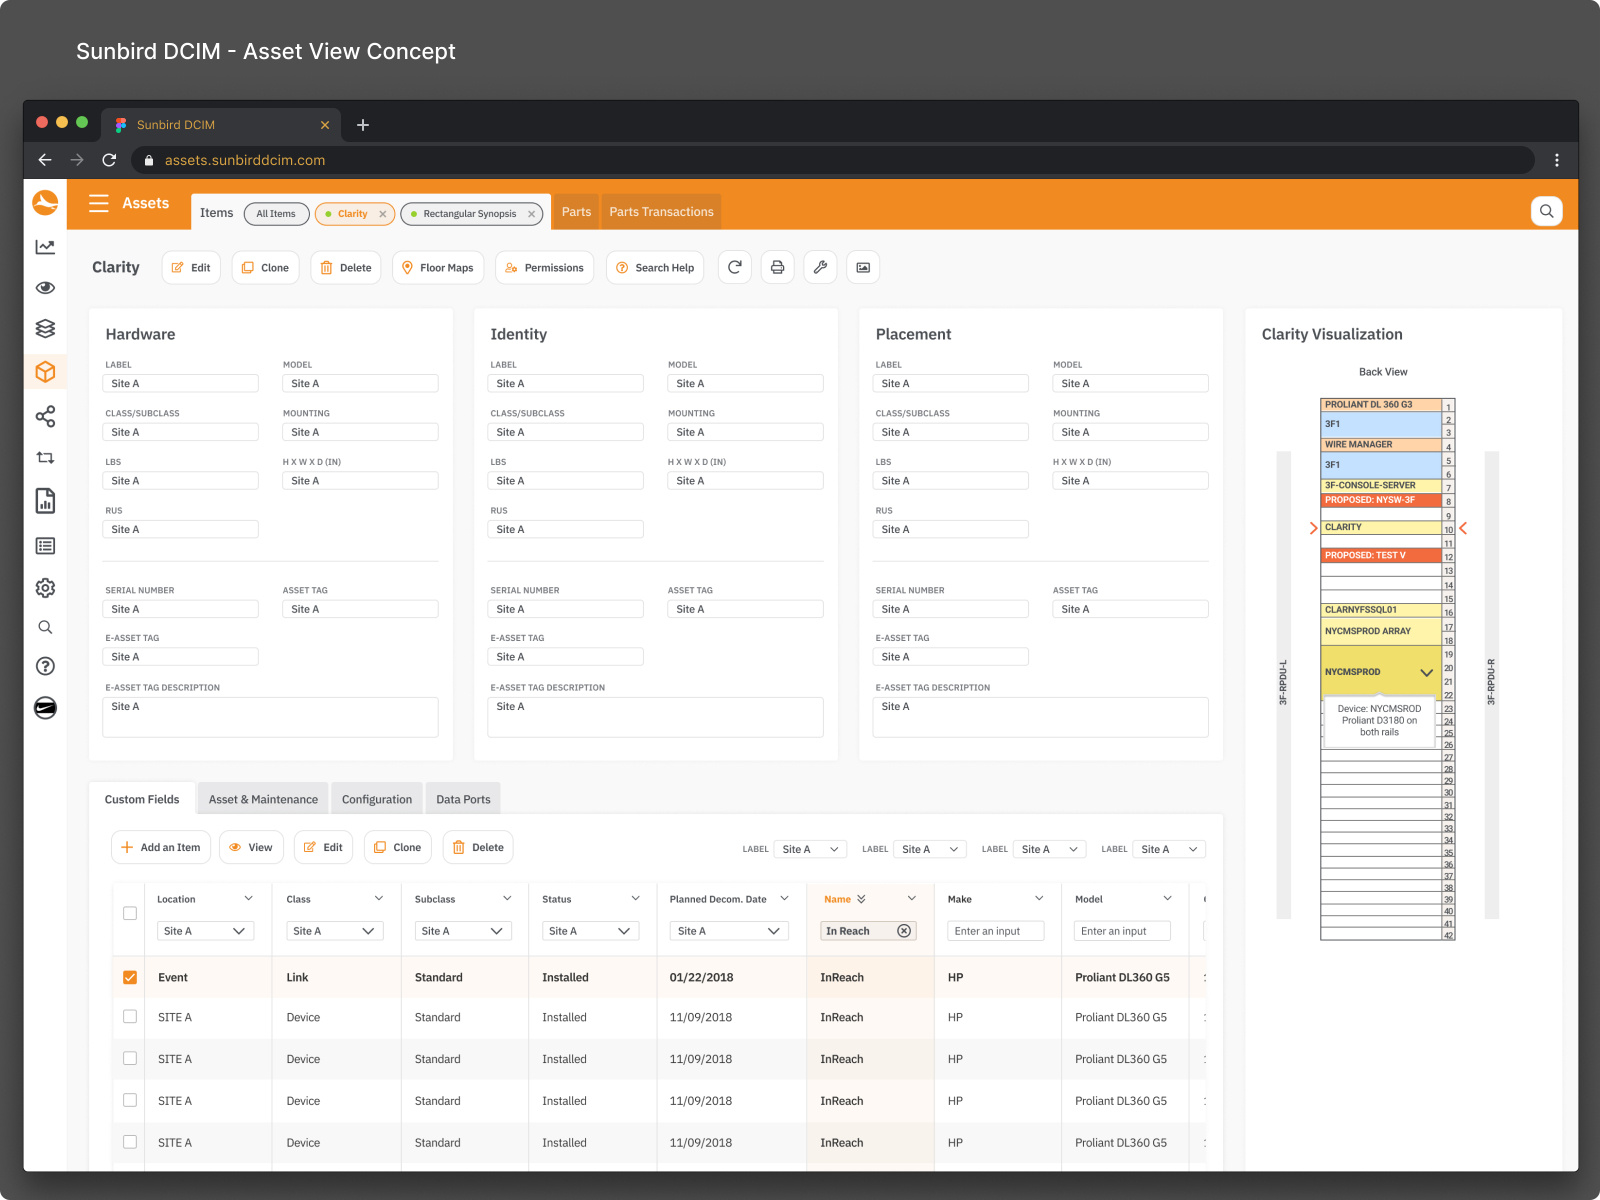Check the first SITE A row checkbox
This screenshot has height=1200, width=1600.
click(x=130, y=1017)
